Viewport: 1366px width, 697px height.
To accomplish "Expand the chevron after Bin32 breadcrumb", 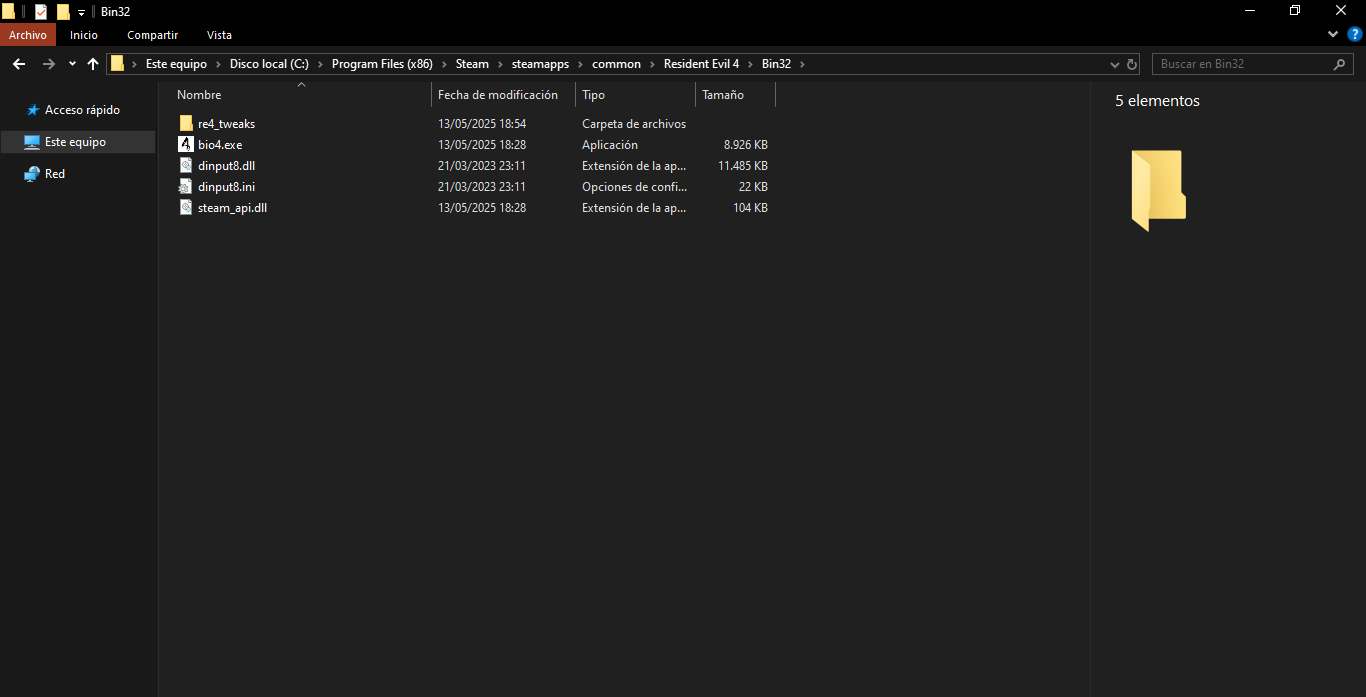I will pyautogui.click(x=802, y=64).
